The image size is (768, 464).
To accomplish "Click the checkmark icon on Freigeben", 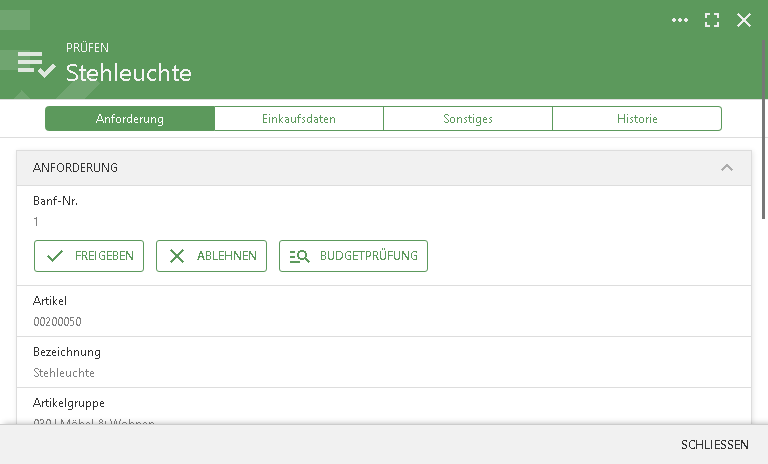I will [55, 256].
